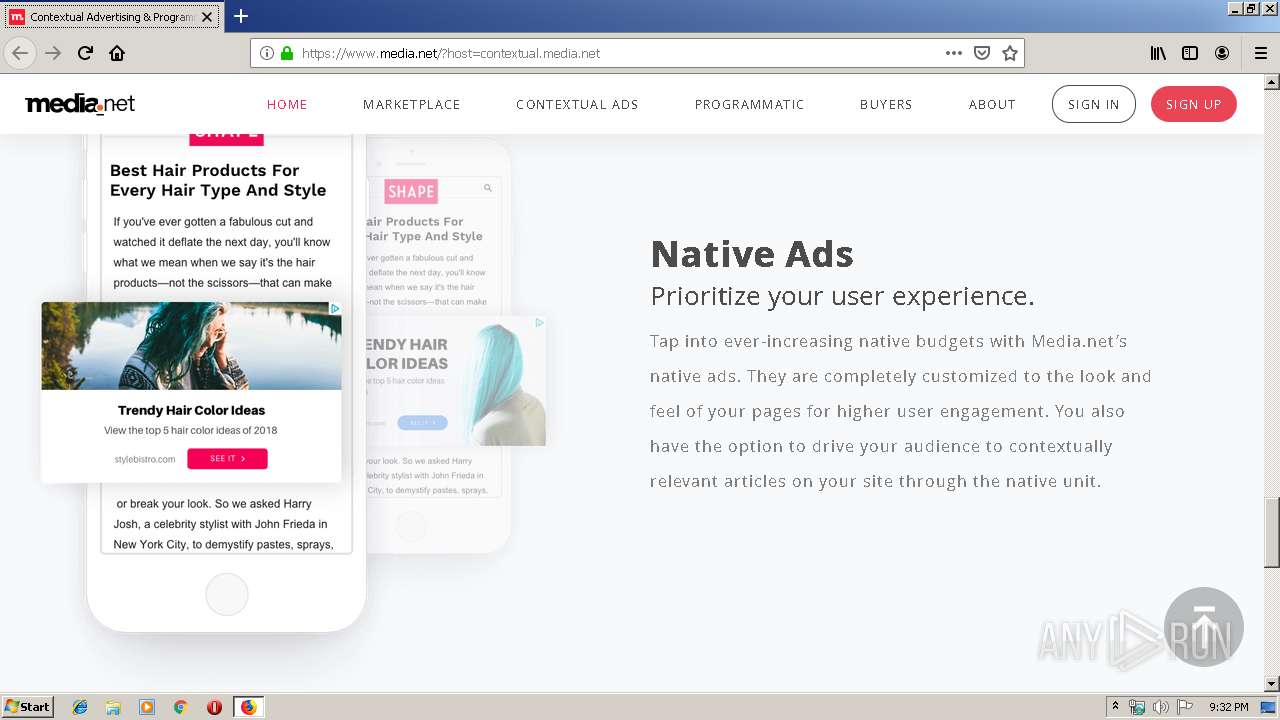Show site information icon in address bar

click(266, 53)
